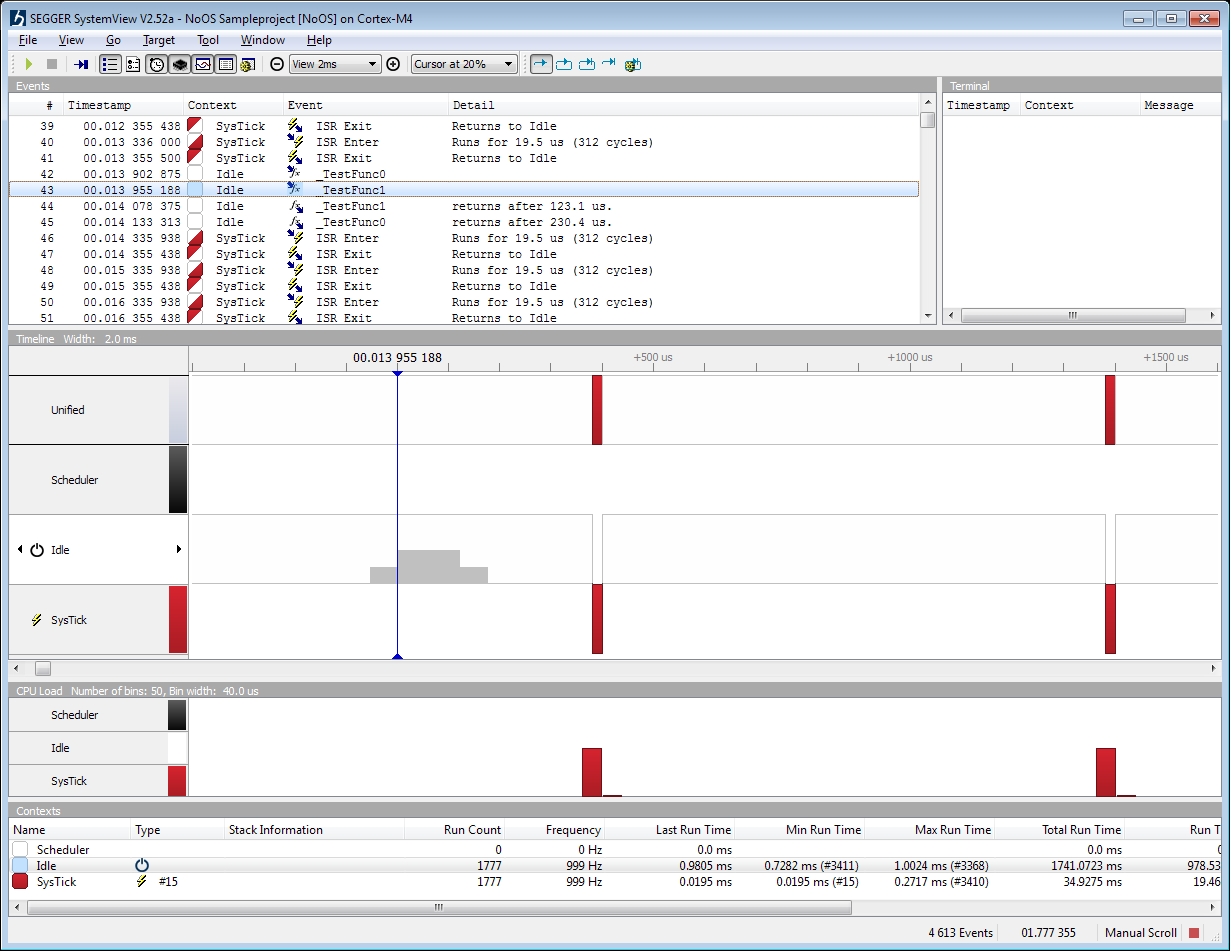Toggle the clock-icon Timeline window button
The width and height of the screenshot is (1230, 951).
[x=156, y=64]
